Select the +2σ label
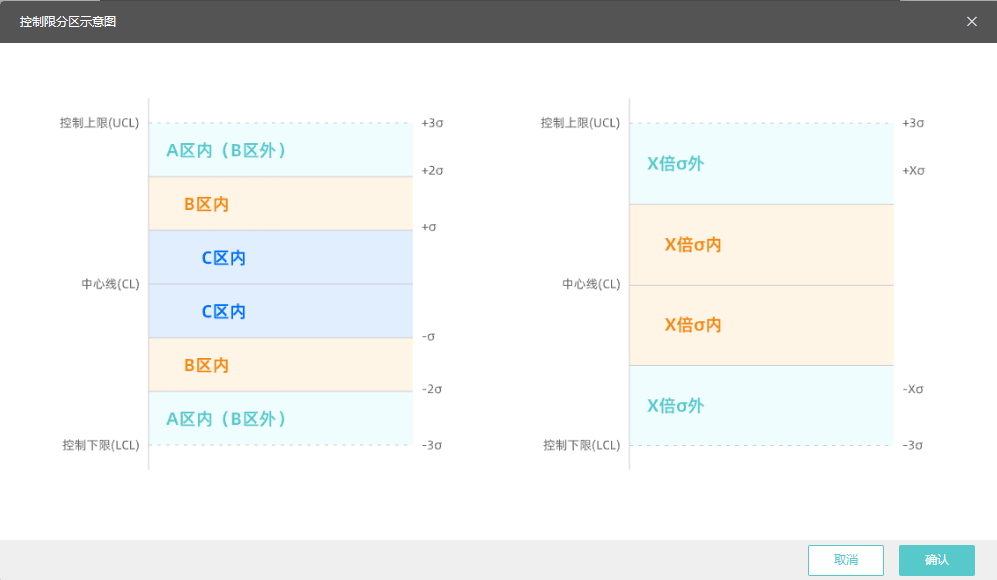997x580 pixels. point(432,170)
